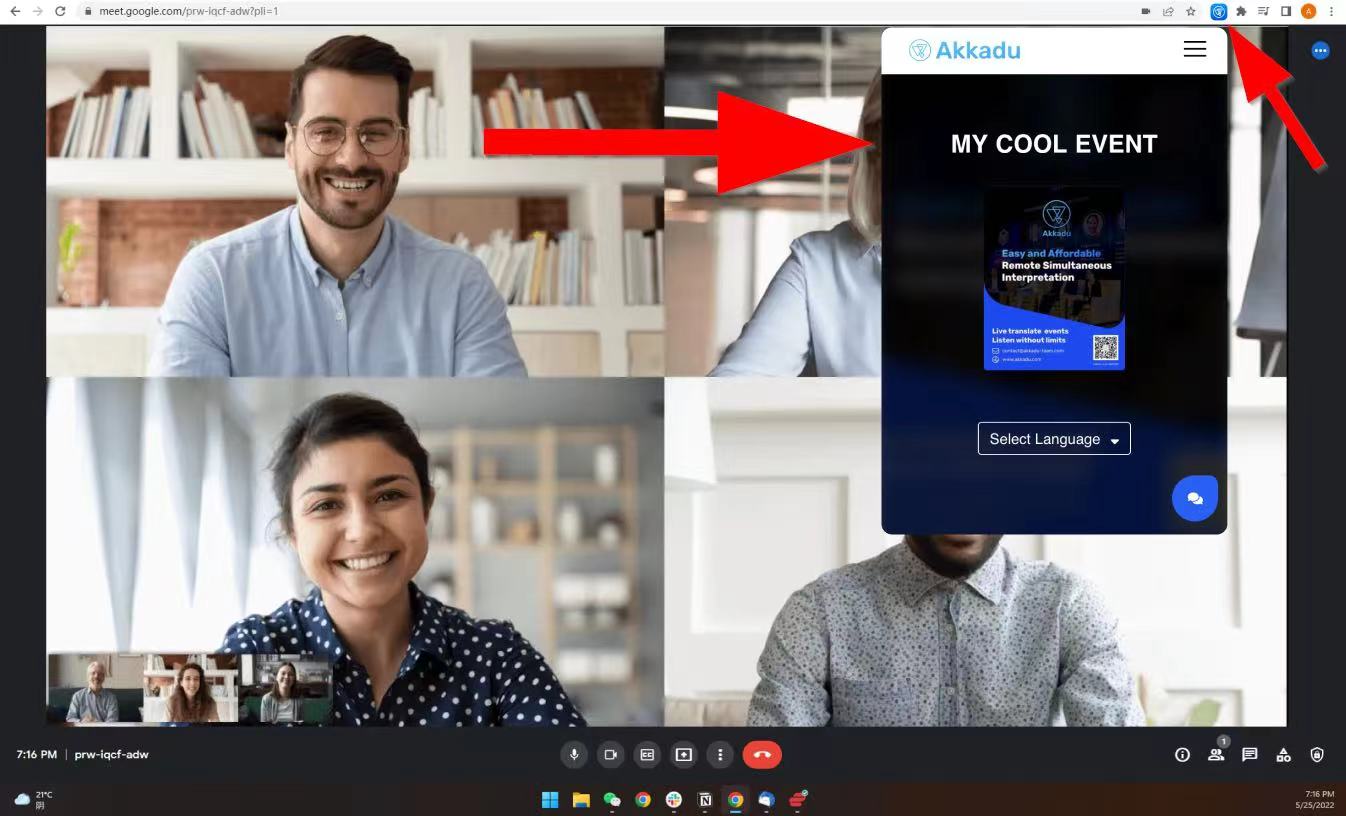Click the Akkadu event poster image
This screenshot has height=816, width=1346.
[1054, 280]
